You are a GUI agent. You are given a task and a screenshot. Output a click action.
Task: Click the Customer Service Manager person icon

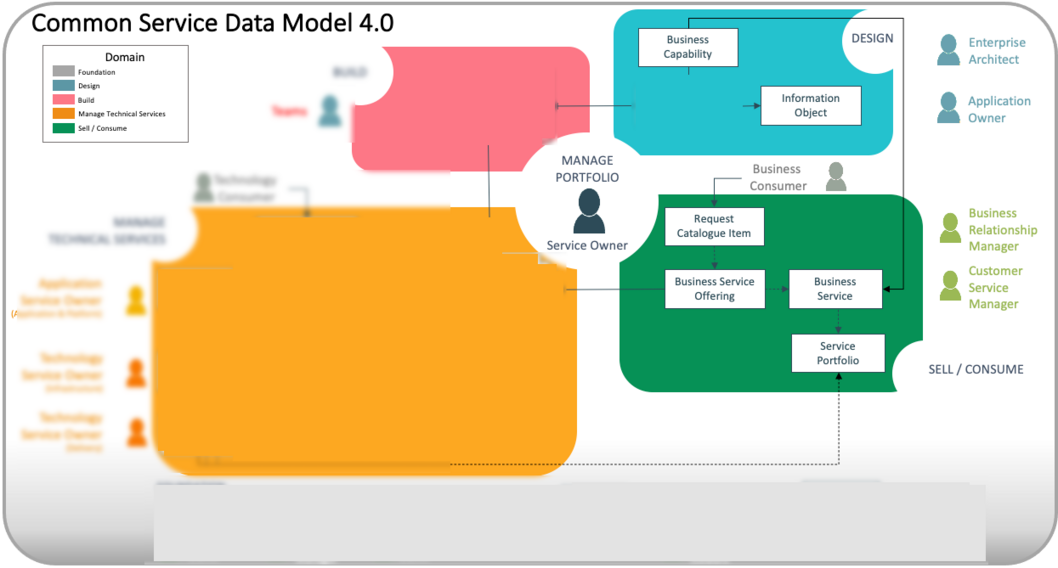click(x=950, y=286)
